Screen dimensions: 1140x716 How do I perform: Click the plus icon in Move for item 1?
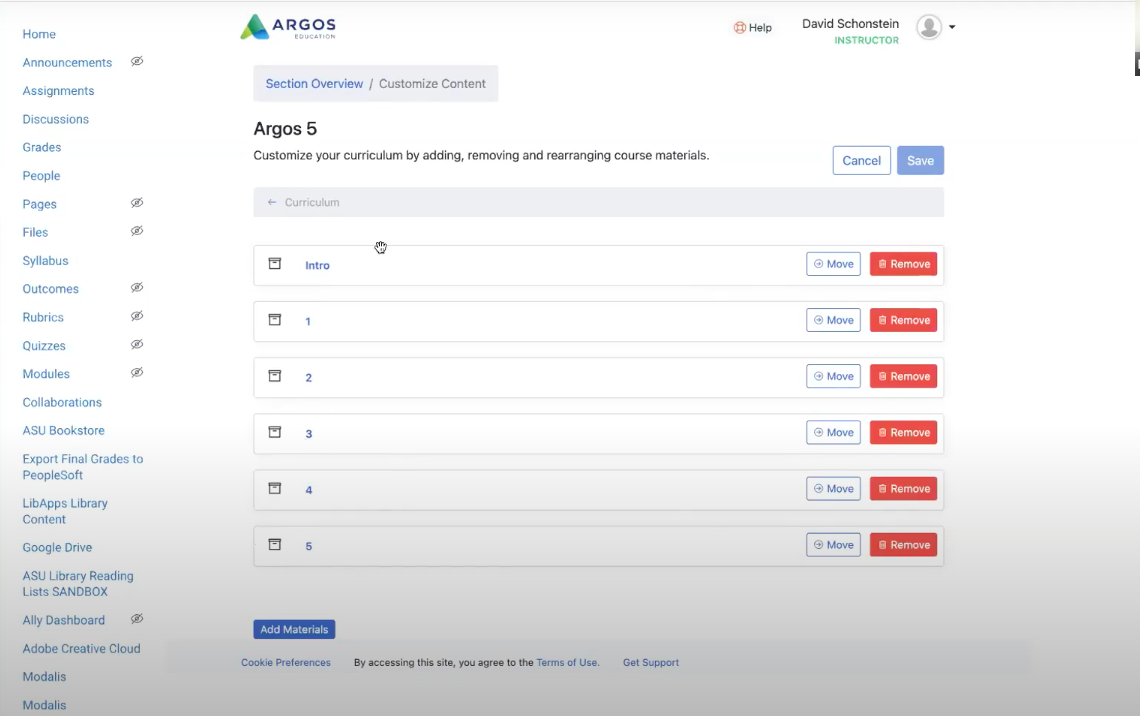click(818, 319)
